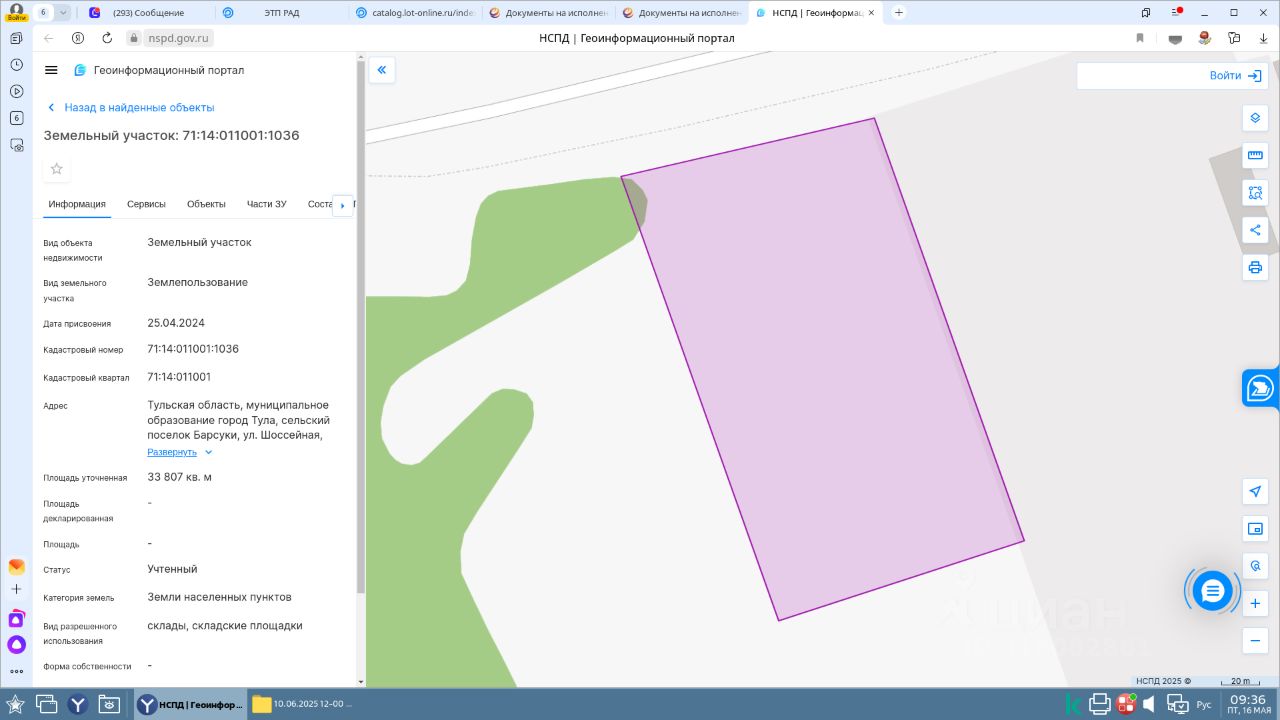Image resolution: width=1280 pixels, height=720 pixels.
Task: Switch to the Сервисы tab
Action: pos(146,204)
